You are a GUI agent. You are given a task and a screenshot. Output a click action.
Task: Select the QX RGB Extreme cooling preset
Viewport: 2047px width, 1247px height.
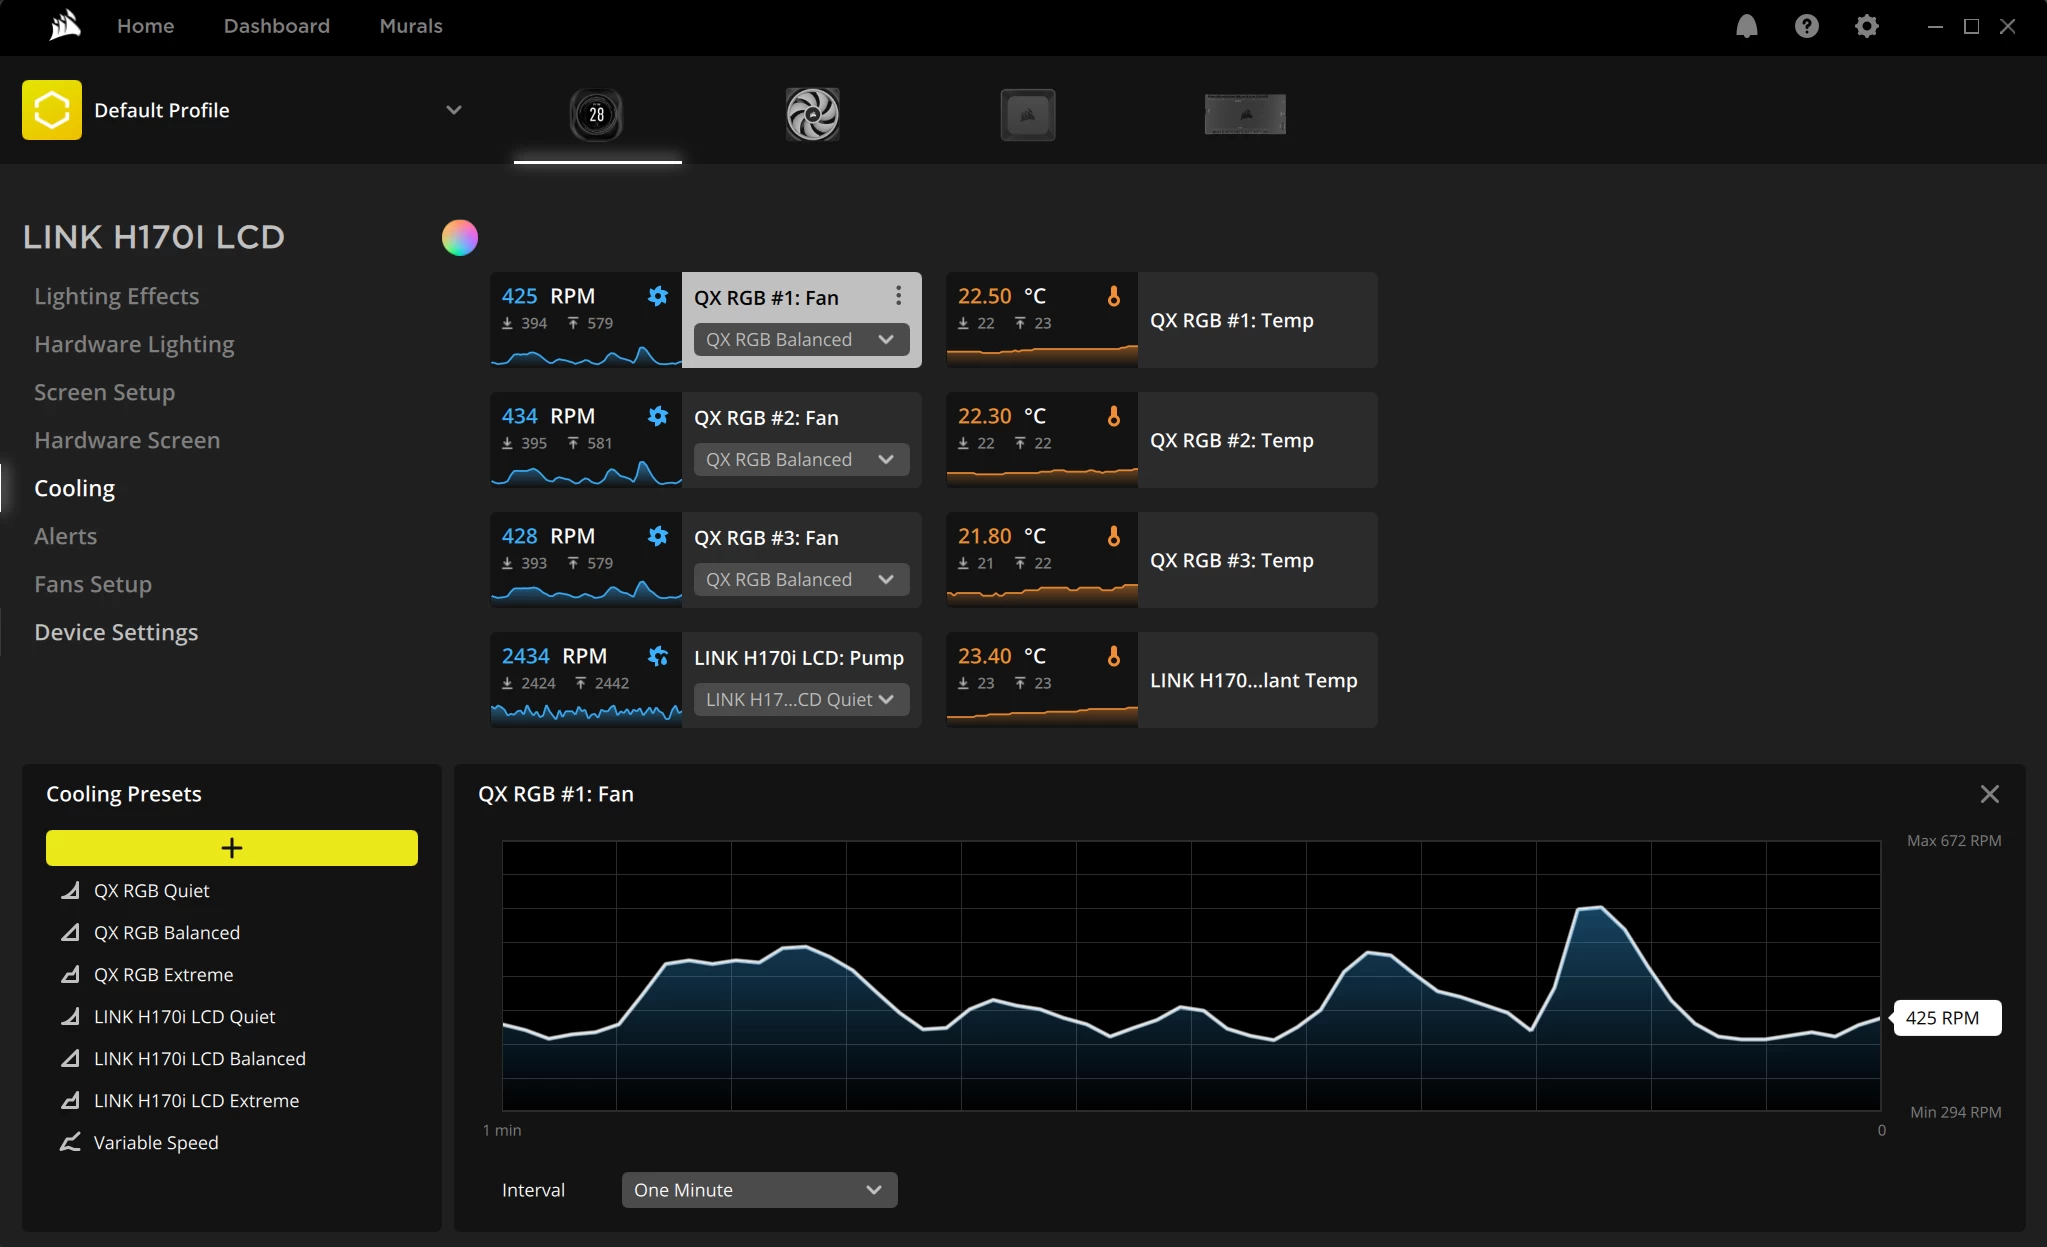163,975
